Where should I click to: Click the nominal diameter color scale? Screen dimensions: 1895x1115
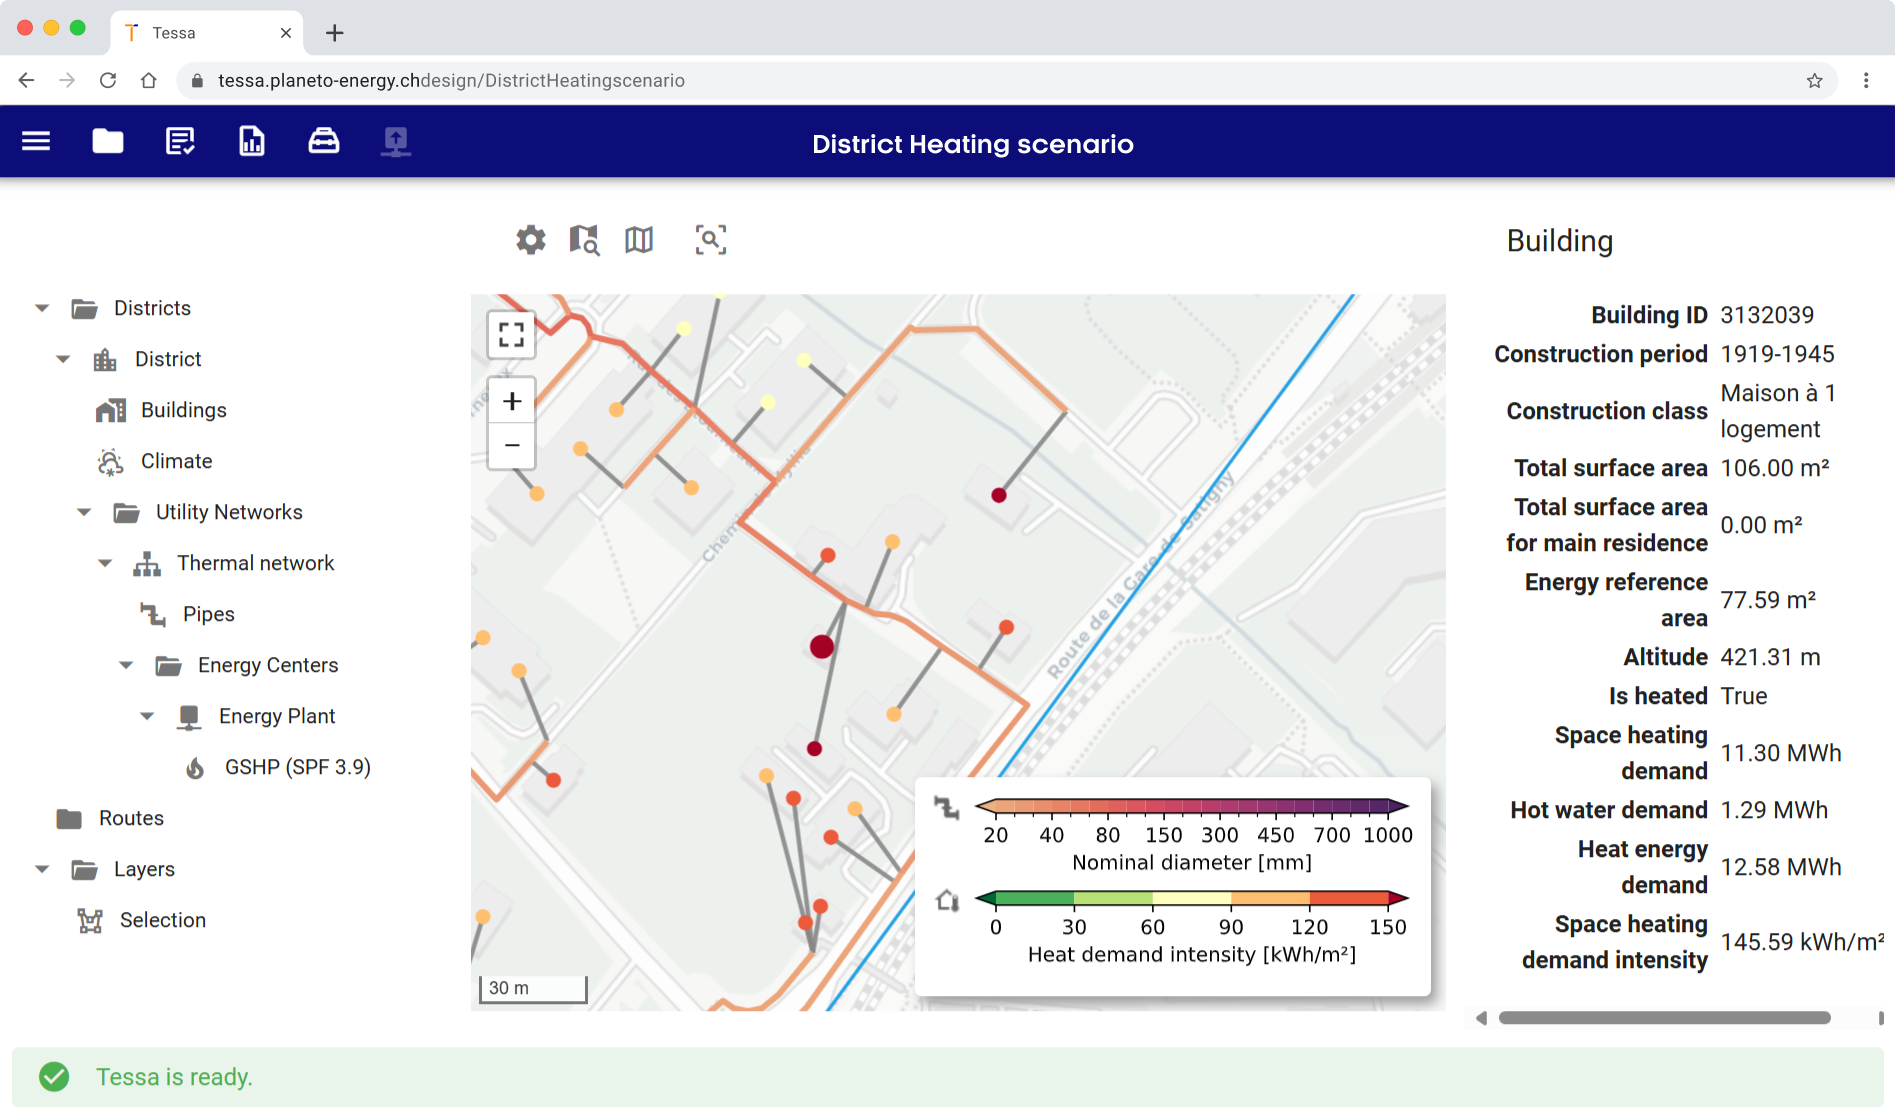click(1192, 806)
